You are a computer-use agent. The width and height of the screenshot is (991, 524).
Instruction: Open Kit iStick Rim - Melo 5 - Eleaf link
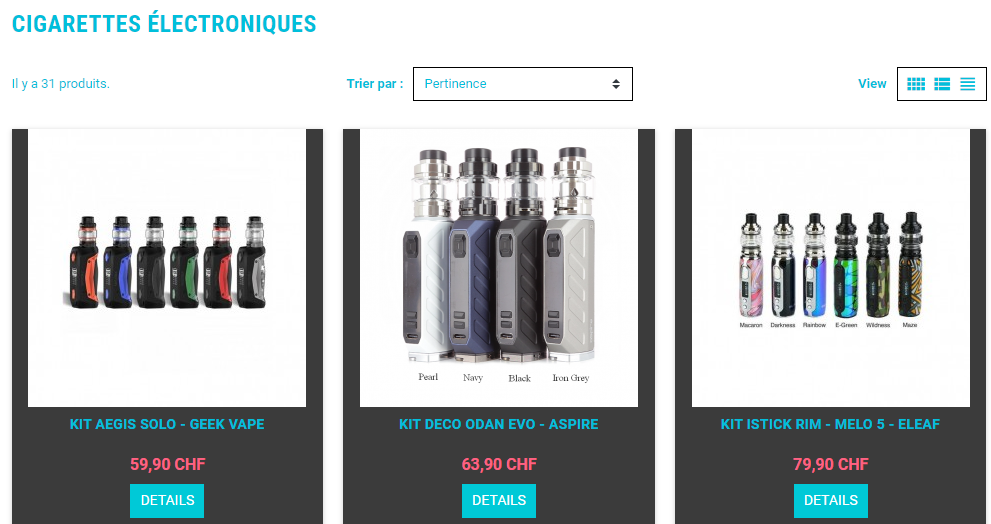(830, 424)
